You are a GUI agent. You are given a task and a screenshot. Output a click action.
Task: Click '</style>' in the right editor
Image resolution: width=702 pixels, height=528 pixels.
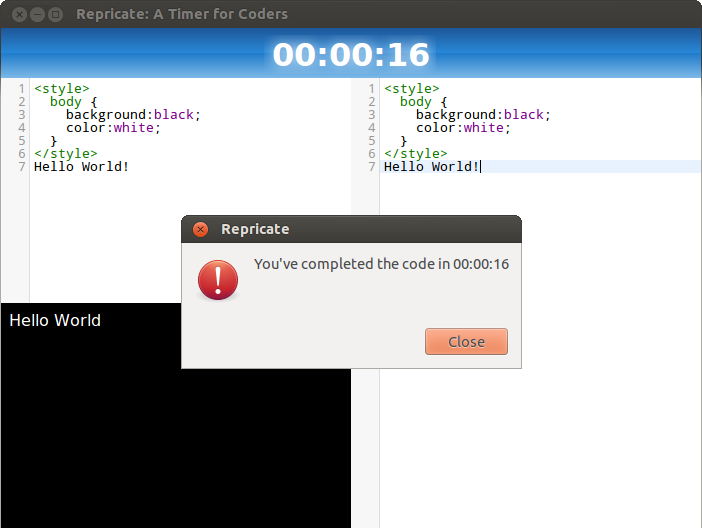pos(416,154)
